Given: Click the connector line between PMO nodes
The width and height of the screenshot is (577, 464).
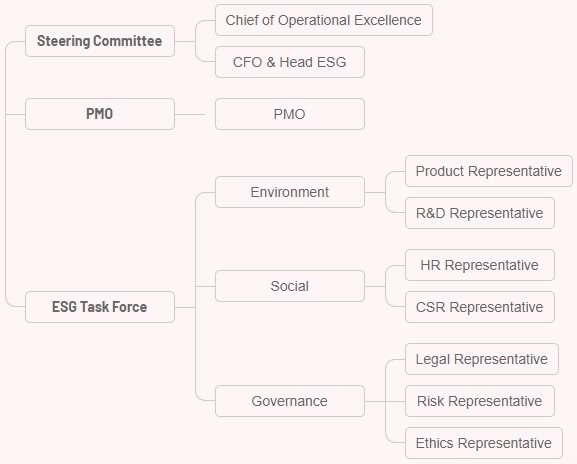Looking at the screenshot, I should click(x=190, y=114).
